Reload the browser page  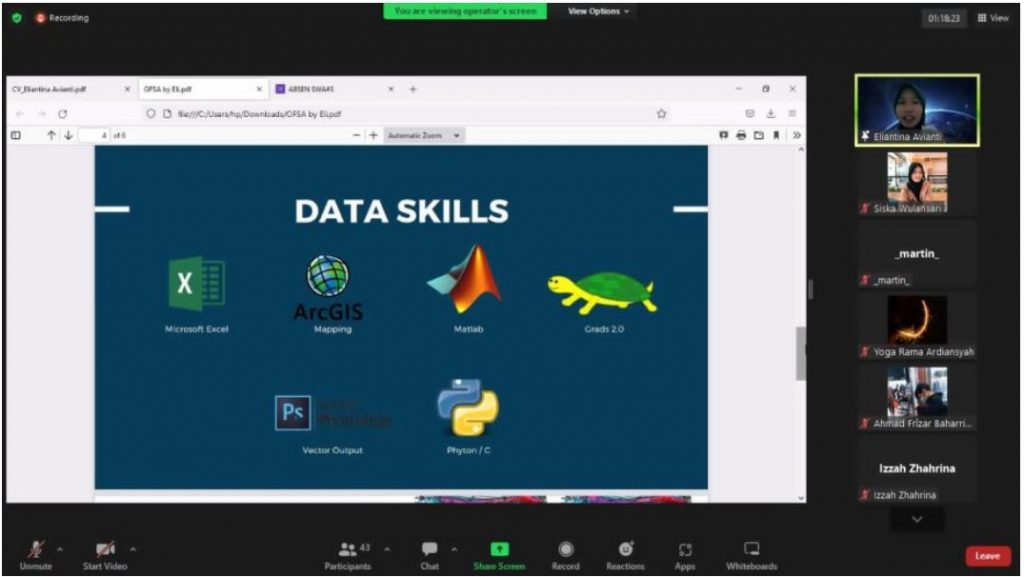coord(63,114)
